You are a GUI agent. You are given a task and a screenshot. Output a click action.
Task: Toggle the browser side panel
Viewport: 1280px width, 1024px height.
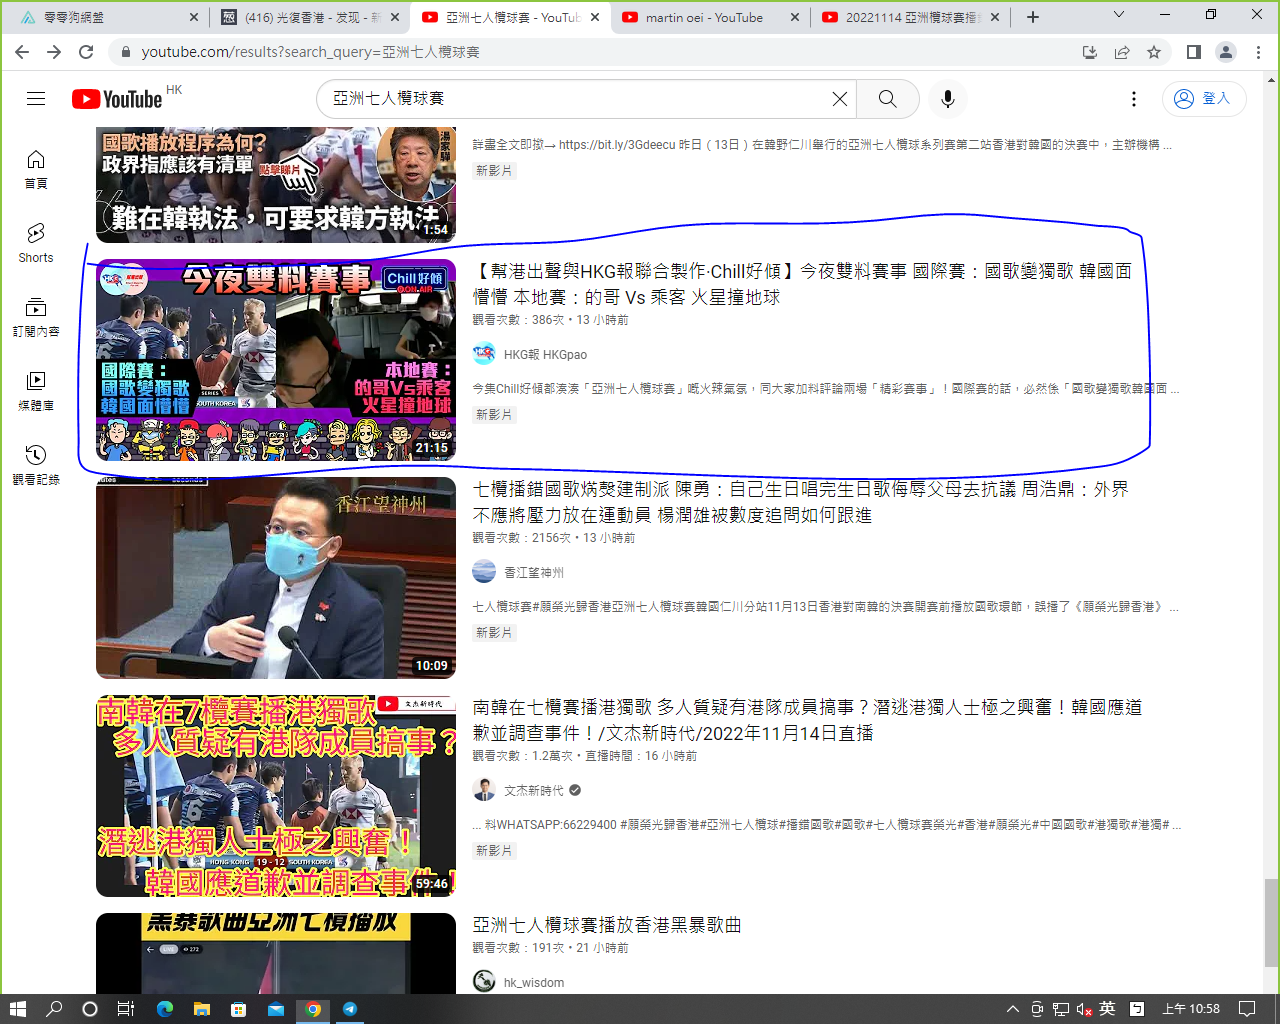tap(1194, 52)
